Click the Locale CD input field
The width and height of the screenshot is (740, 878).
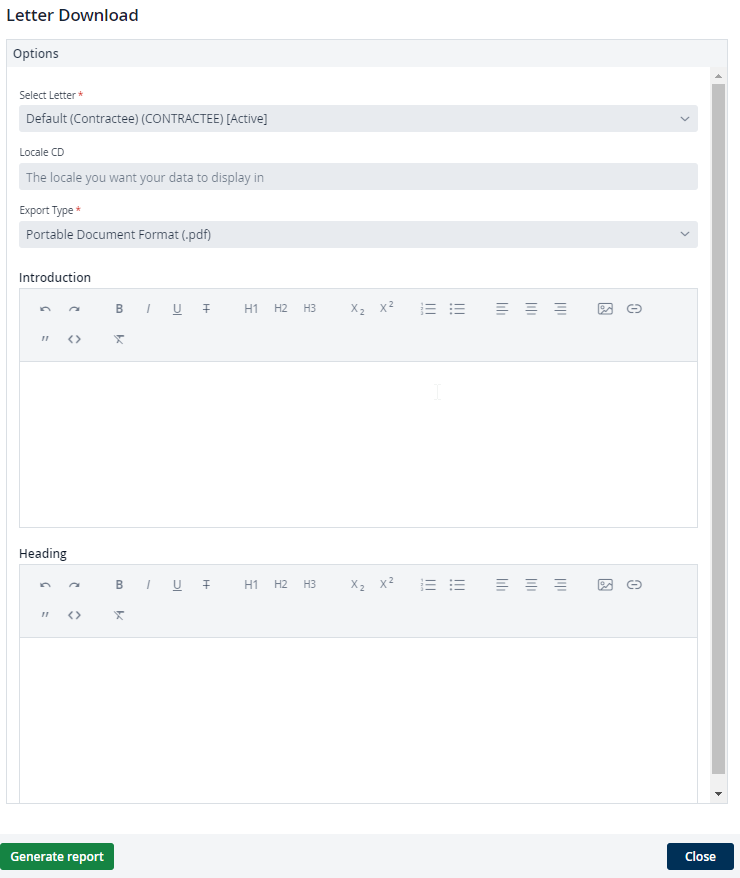(358, 177)
